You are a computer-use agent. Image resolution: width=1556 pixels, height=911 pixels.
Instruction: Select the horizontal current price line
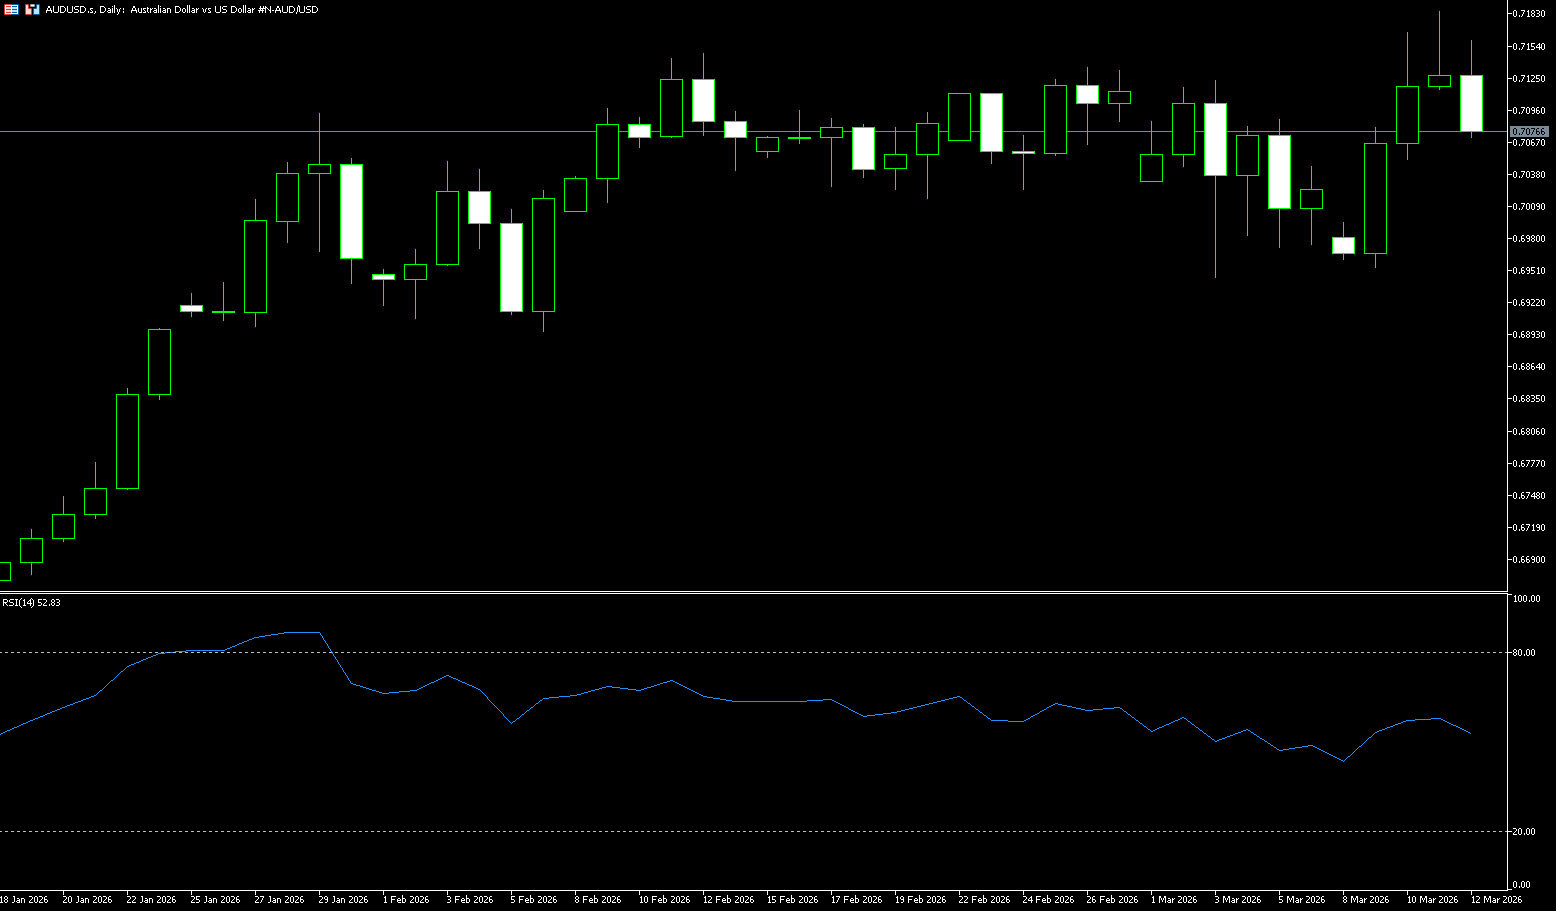[400, 131]
